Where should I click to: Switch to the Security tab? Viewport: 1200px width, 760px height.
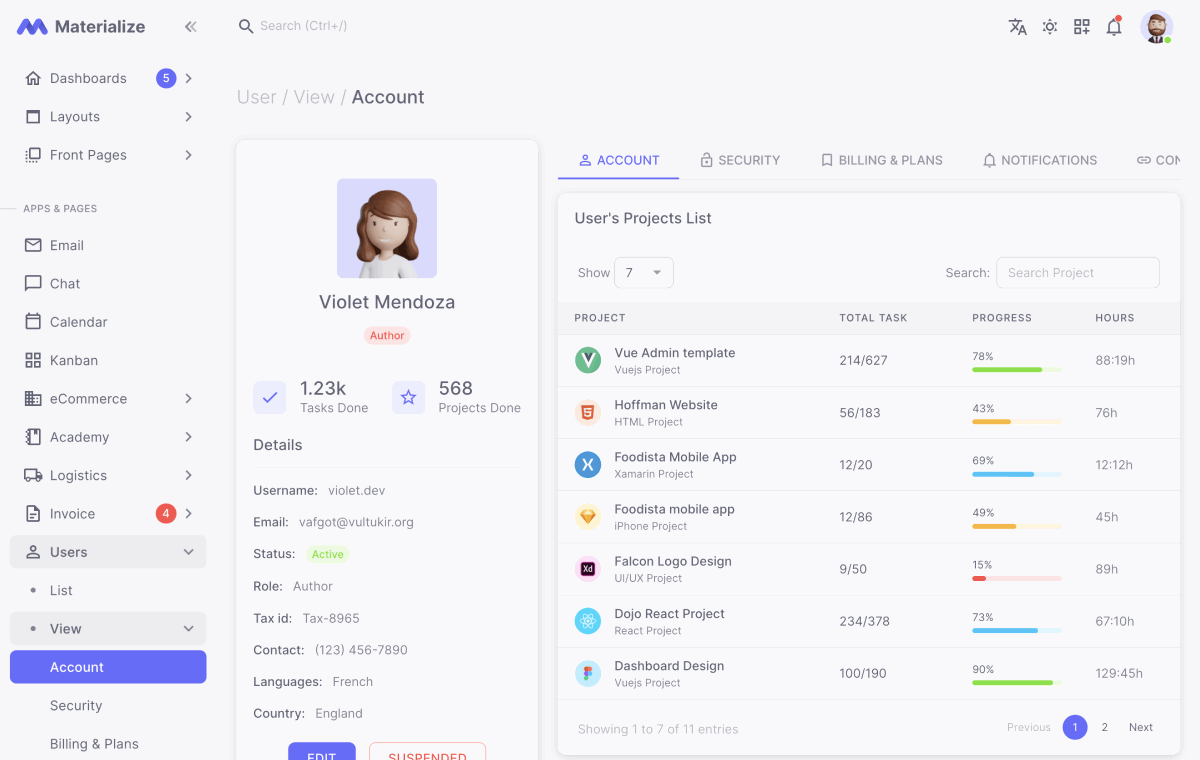click(741, 160)
